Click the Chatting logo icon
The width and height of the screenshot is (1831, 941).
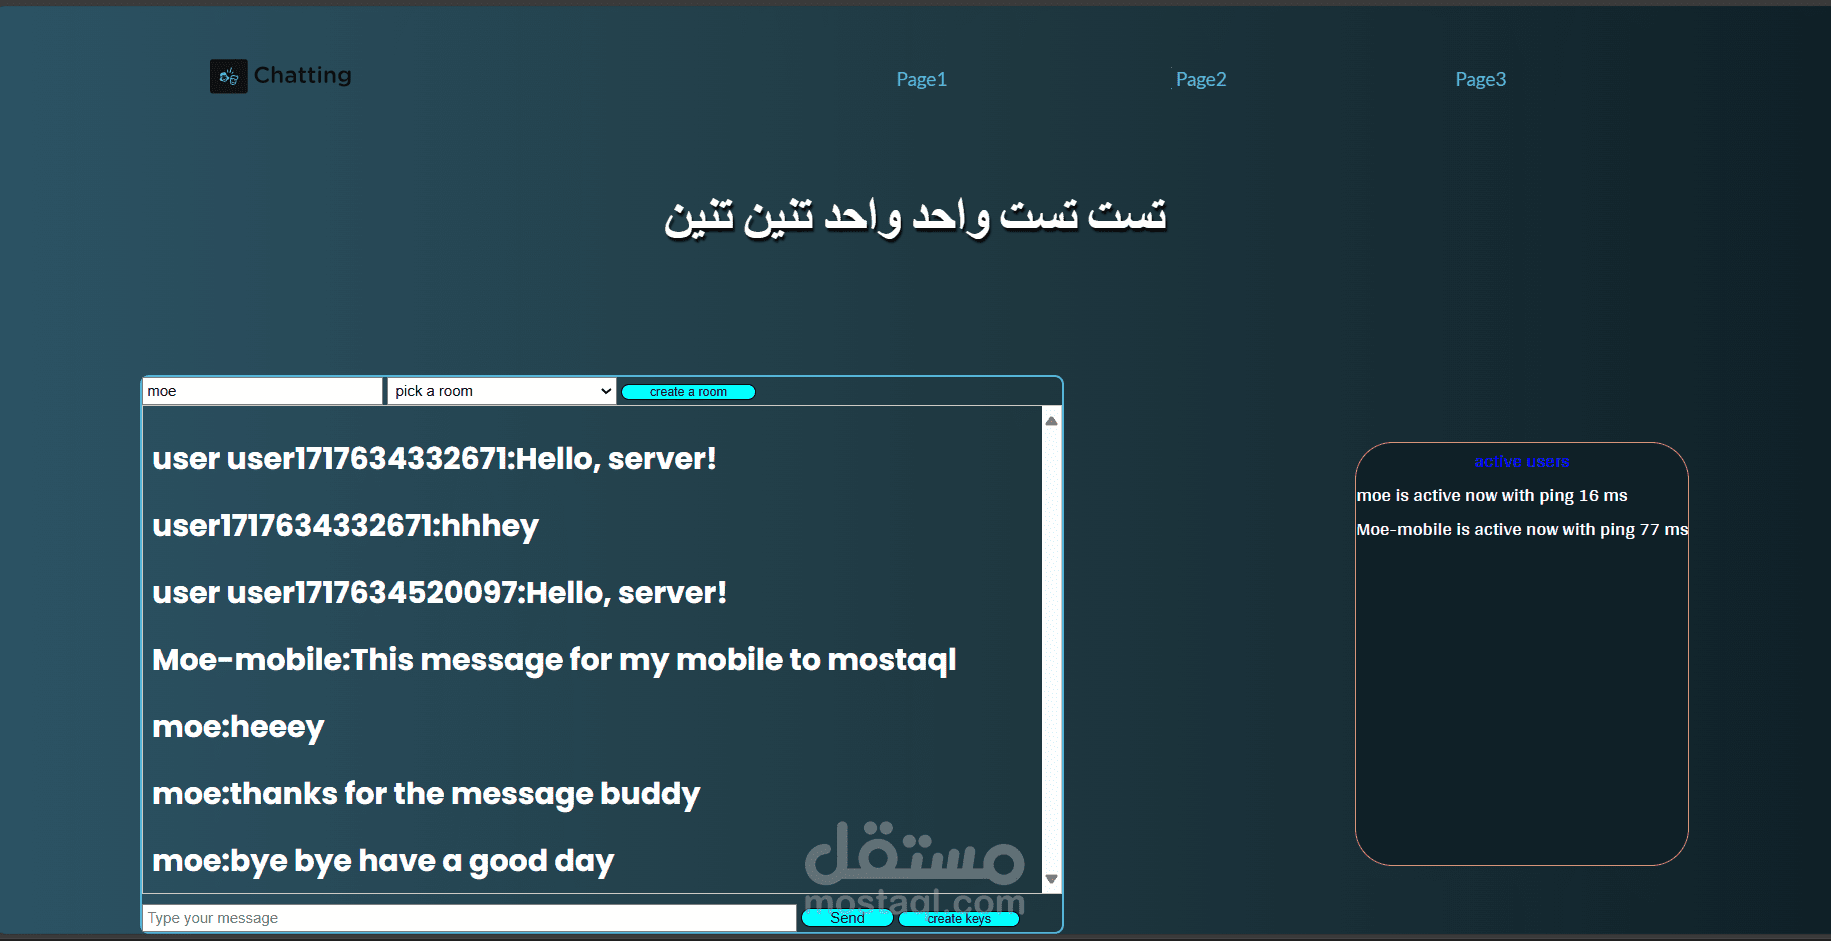pos(228,76)
